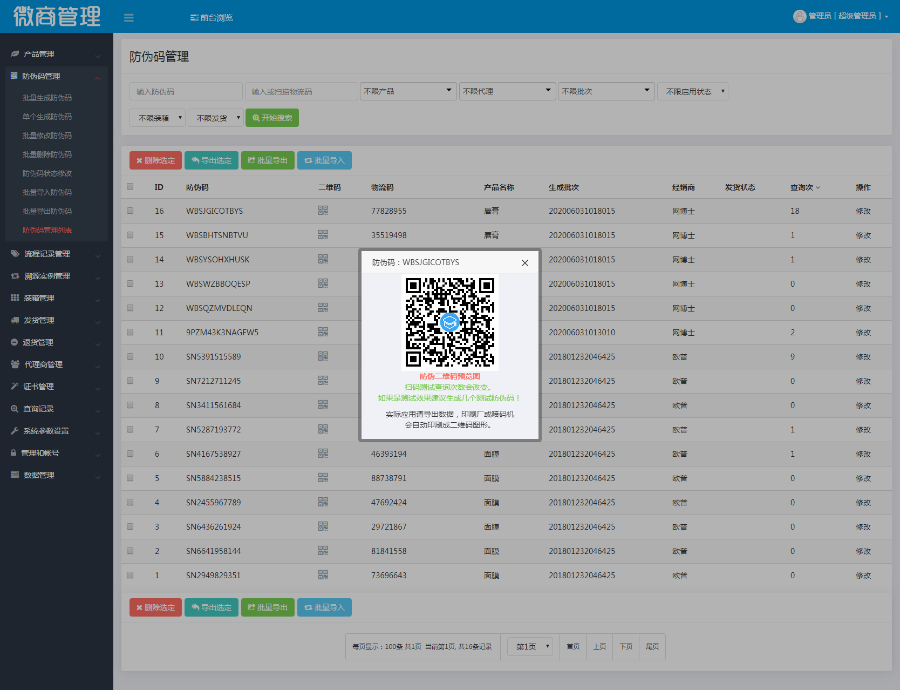
Task: Open the 不限启用状态 status dropdown
Action: (693, 91)
